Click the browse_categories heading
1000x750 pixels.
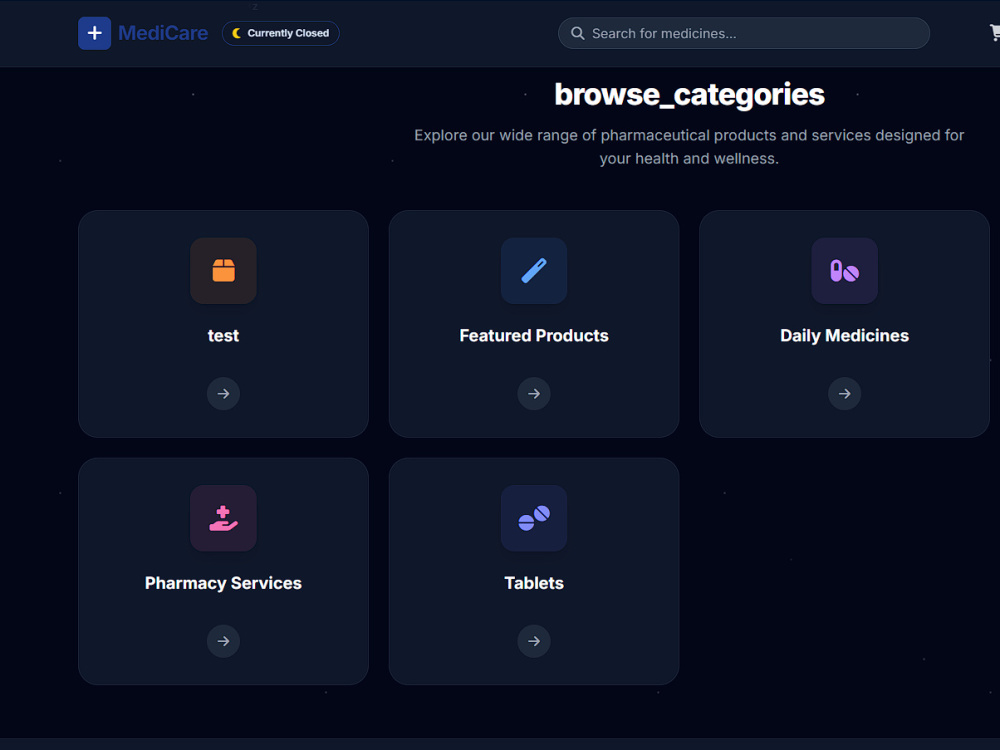[689, 94]
